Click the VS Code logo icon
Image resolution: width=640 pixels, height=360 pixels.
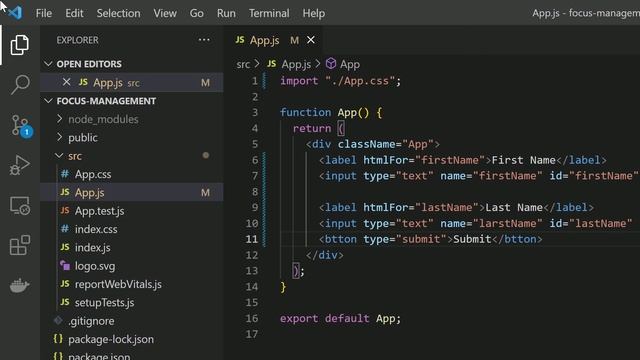coord(15,13)
